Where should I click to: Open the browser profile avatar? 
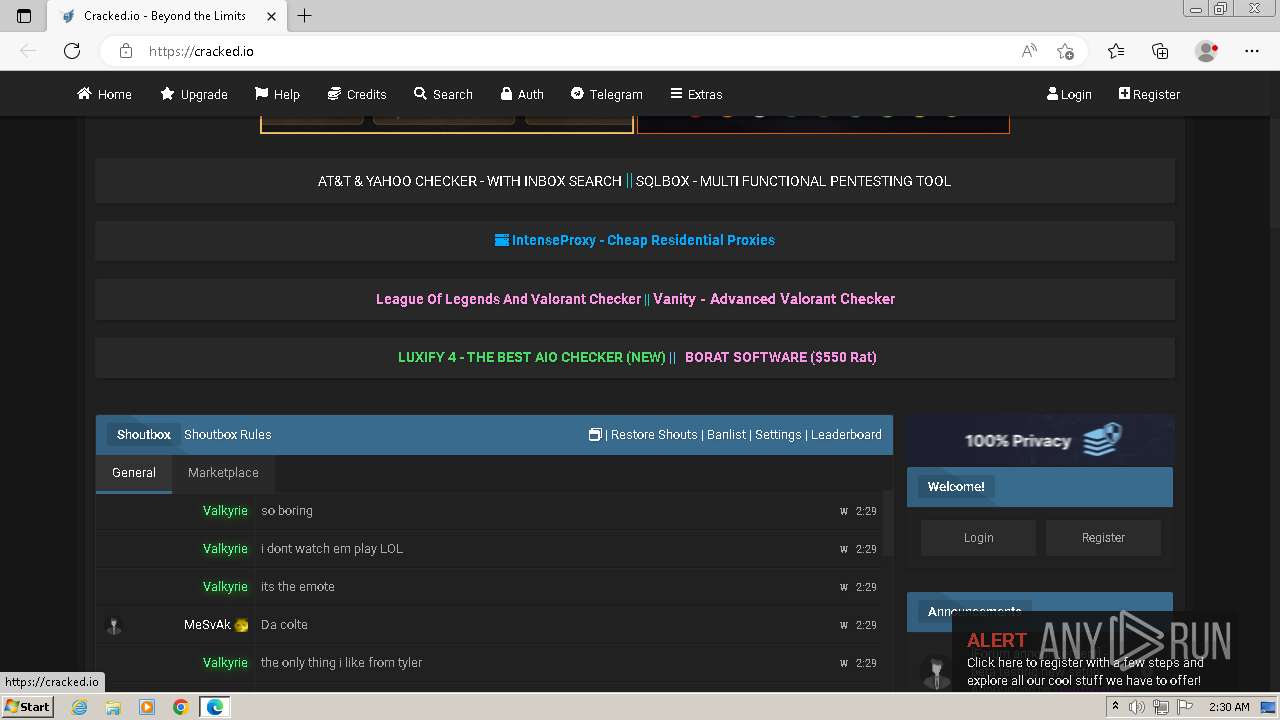(1207, 51)
